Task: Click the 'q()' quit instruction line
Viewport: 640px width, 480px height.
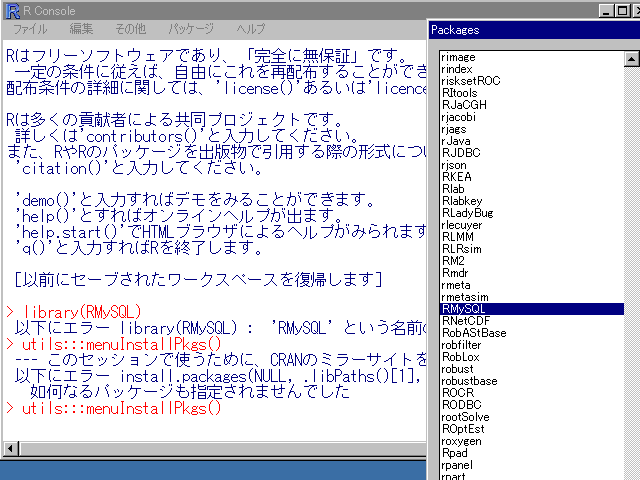Action: [139, 248]
